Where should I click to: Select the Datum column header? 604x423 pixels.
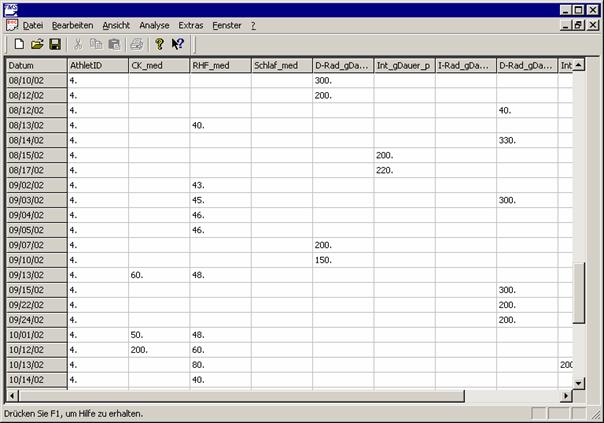(x=37, y=65)
